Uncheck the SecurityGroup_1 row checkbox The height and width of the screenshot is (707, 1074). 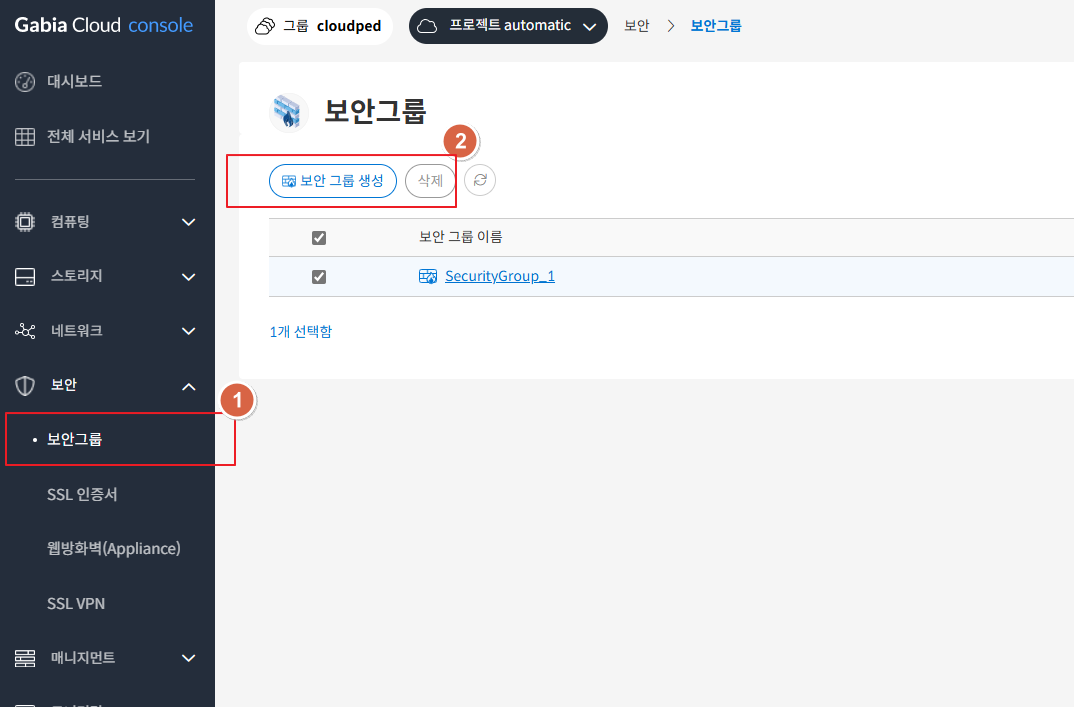tap(319, 277)
